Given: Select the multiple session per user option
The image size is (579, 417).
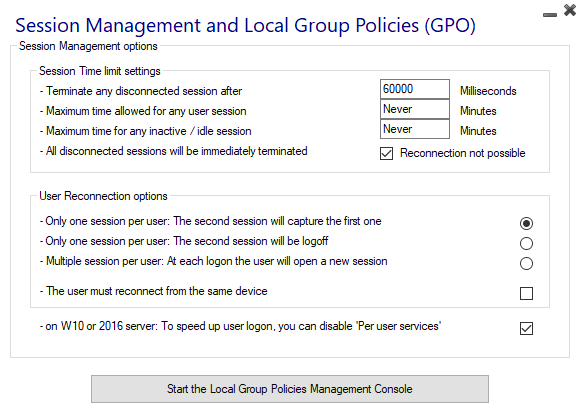Looking at the screenshot, I should [x=526, y=263].
